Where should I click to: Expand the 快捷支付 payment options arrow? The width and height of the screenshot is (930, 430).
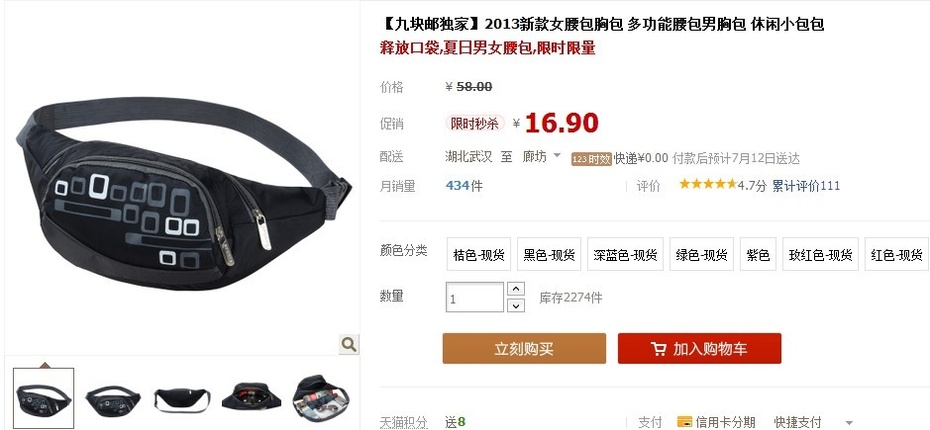(849, 423)
